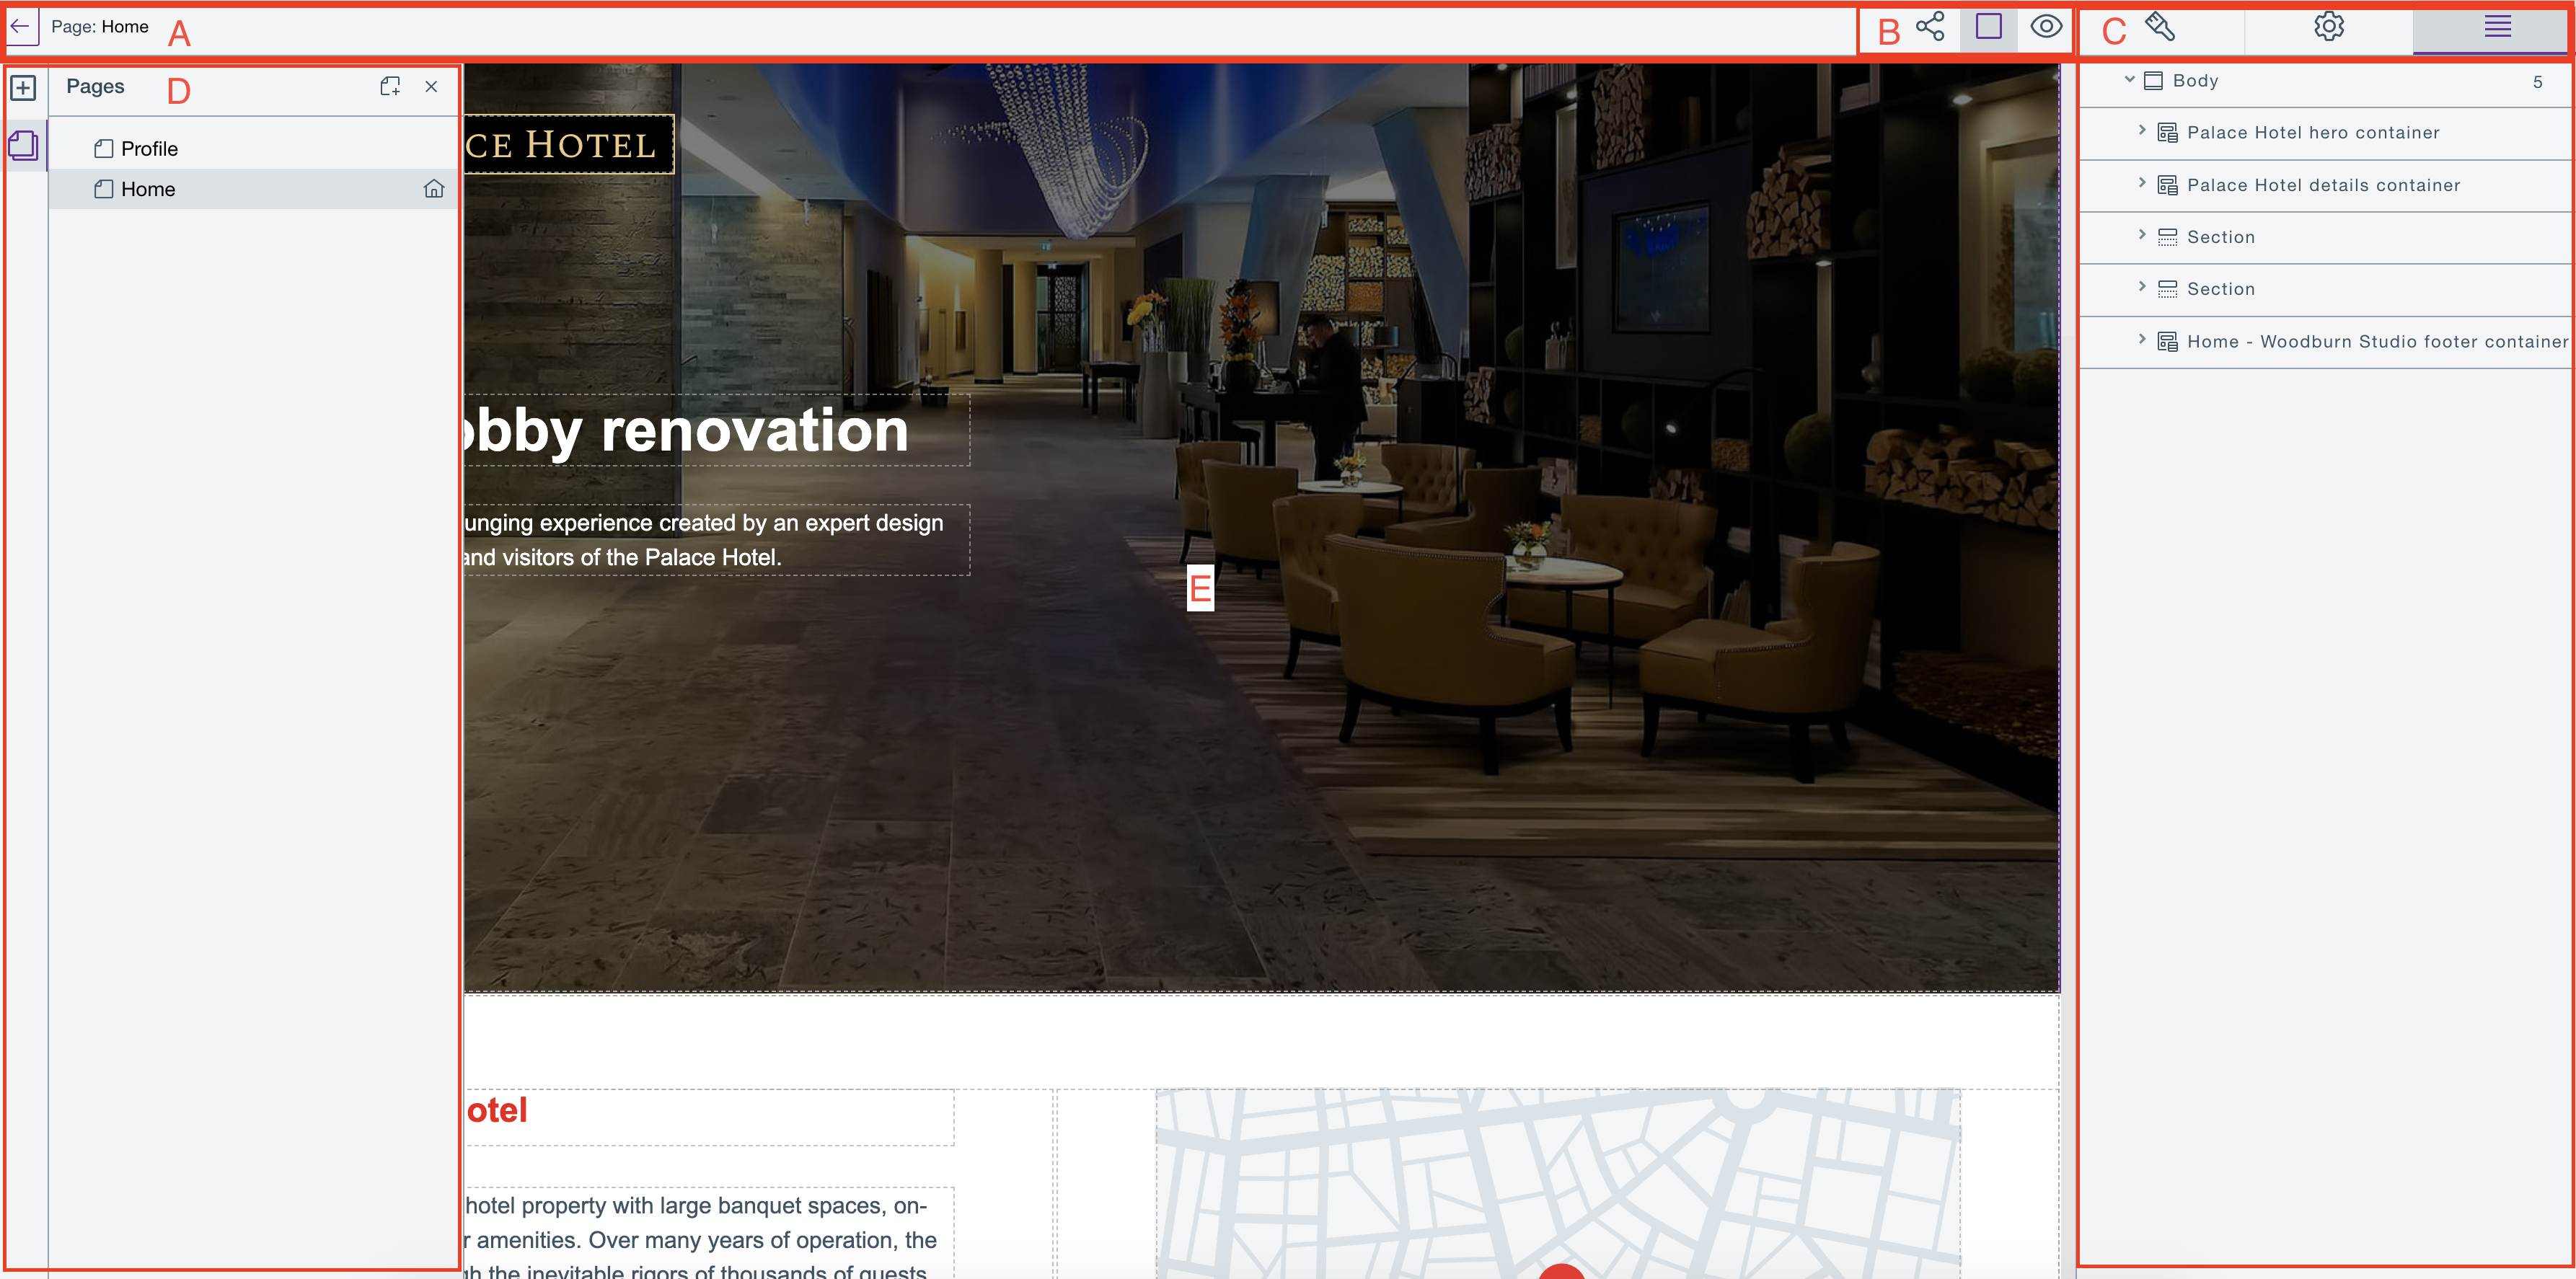Select the Pages icon in the left sidebar
Screen dimensions: 2576x1279
coord(24,146)
